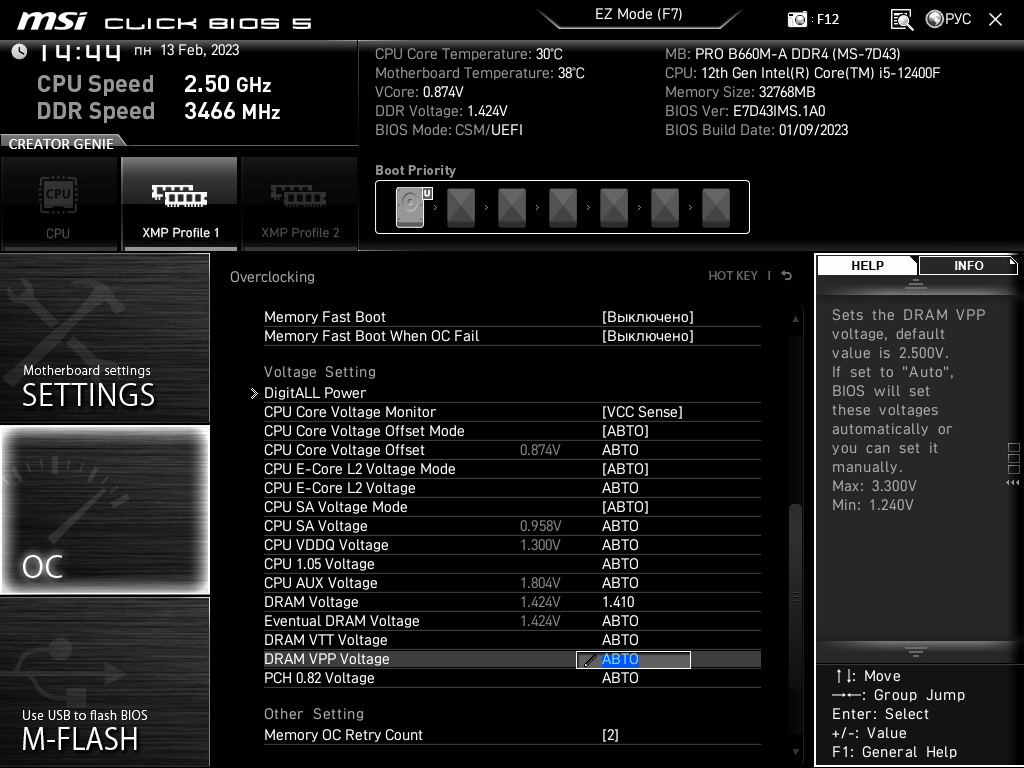The height and width of the screenshot is (768, 1024).
Task: Click the pencil edit icon in DRAM VPP field
Action: click(x=589, y=660)
